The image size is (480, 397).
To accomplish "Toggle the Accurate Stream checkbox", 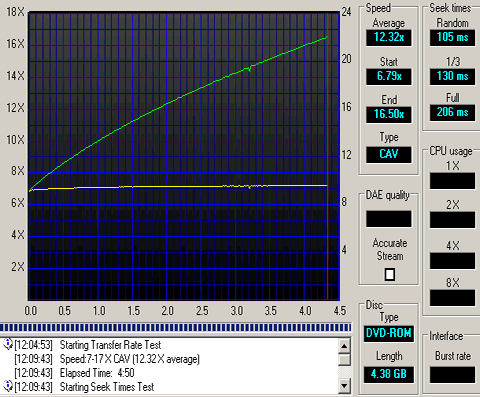I will pyautogui.click(x=389, y=274).
